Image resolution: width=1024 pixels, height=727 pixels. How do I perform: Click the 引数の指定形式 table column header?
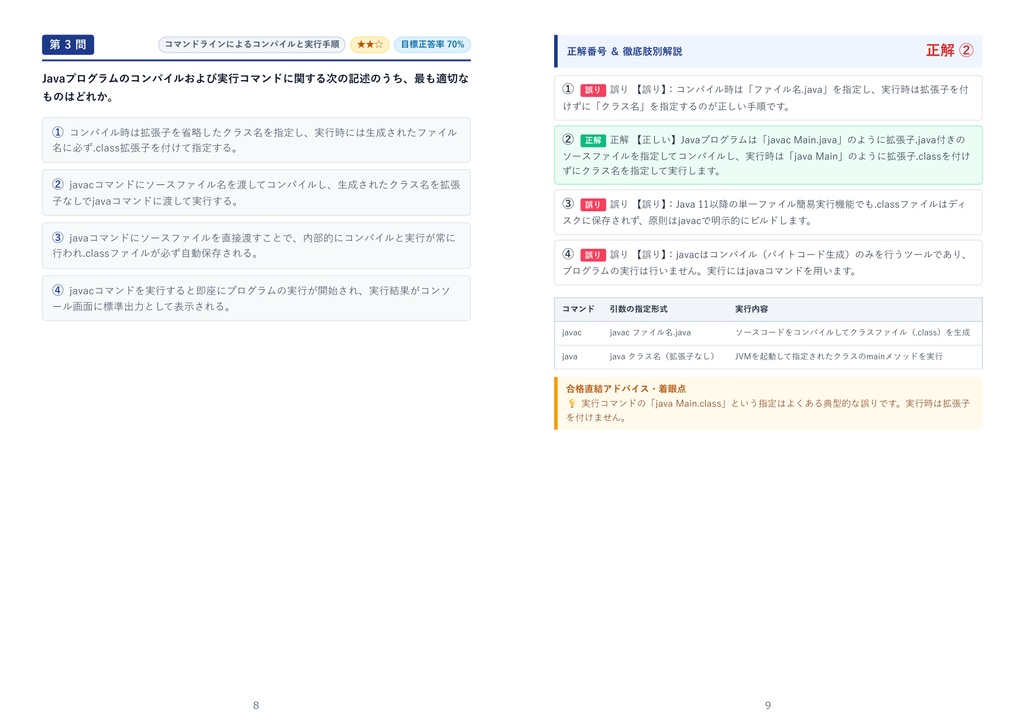tap(639, 309)
